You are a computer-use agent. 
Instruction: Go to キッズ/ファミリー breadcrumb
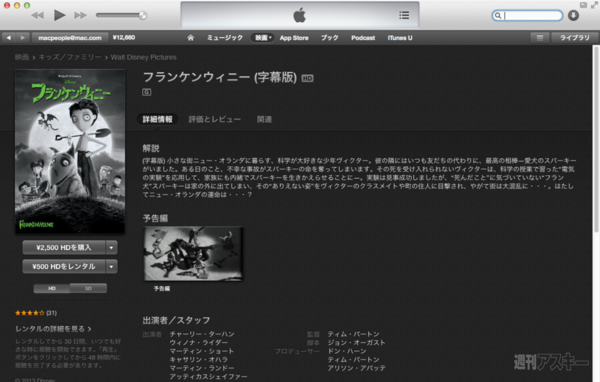[x=70, y=57]
